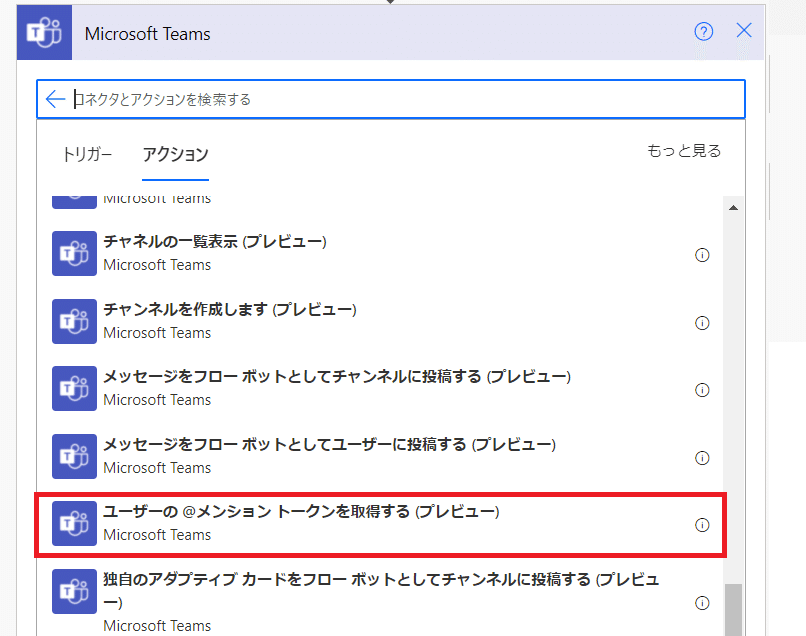Click the Microsoft Teams logo in header
The image size is (806, 636).
point(44,33)
